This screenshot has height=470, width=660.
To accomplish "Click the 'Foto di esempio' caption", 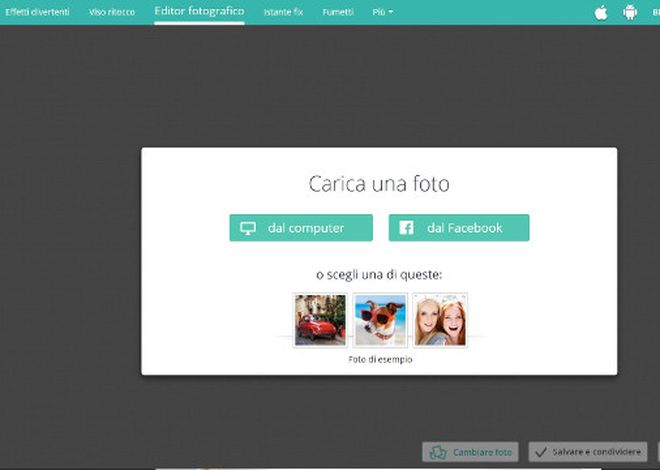I will [x=380, y=359].
